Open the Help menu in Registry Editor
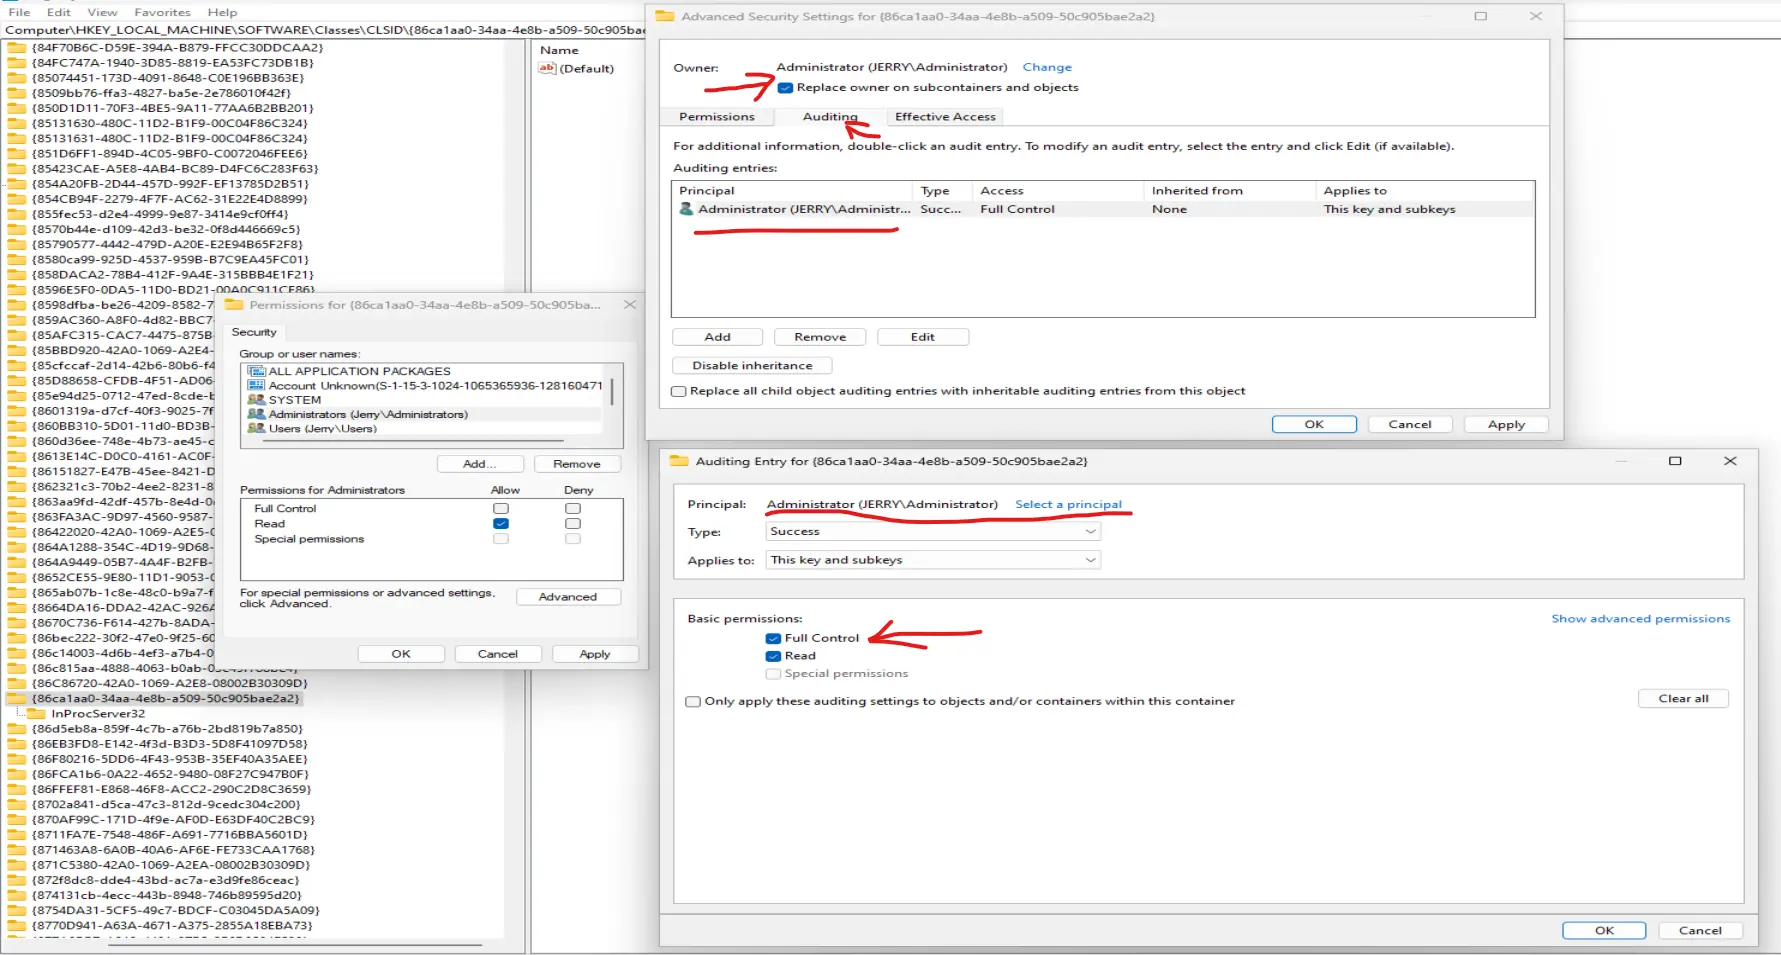 pos(222,12)
